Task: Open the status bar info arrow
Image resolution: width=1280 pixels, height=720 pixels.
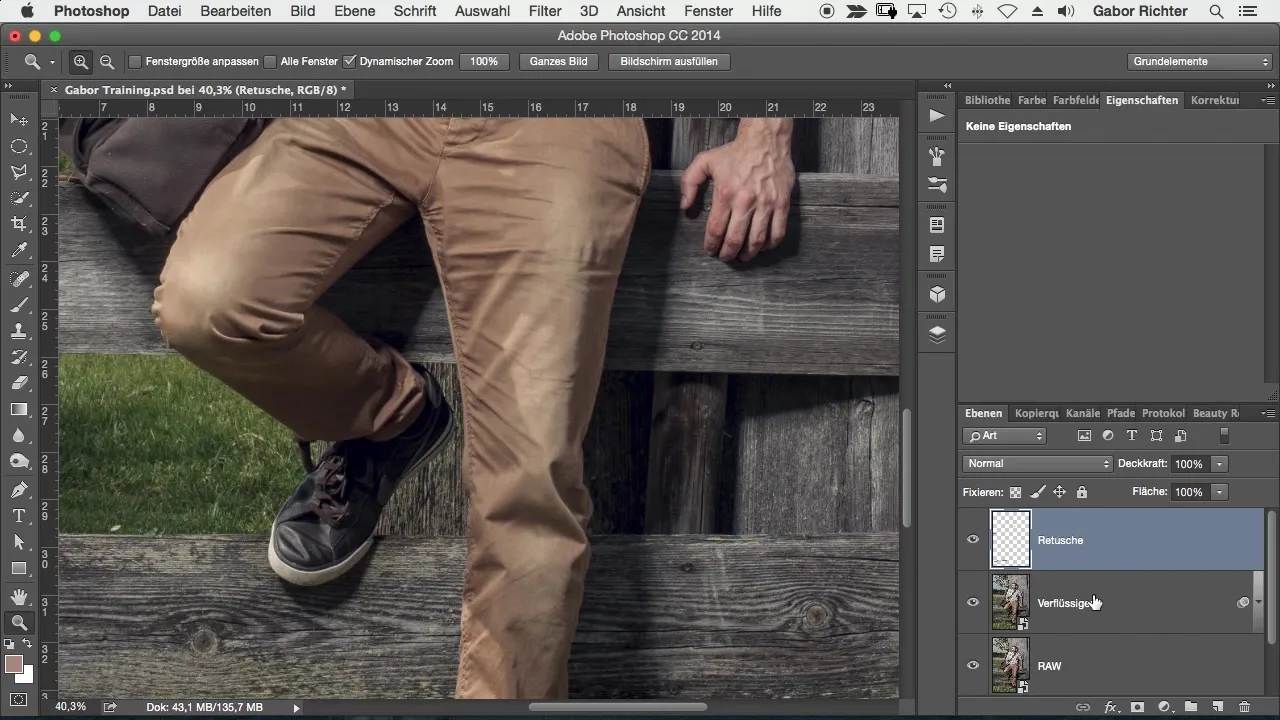Action: (x=296, y=707)
